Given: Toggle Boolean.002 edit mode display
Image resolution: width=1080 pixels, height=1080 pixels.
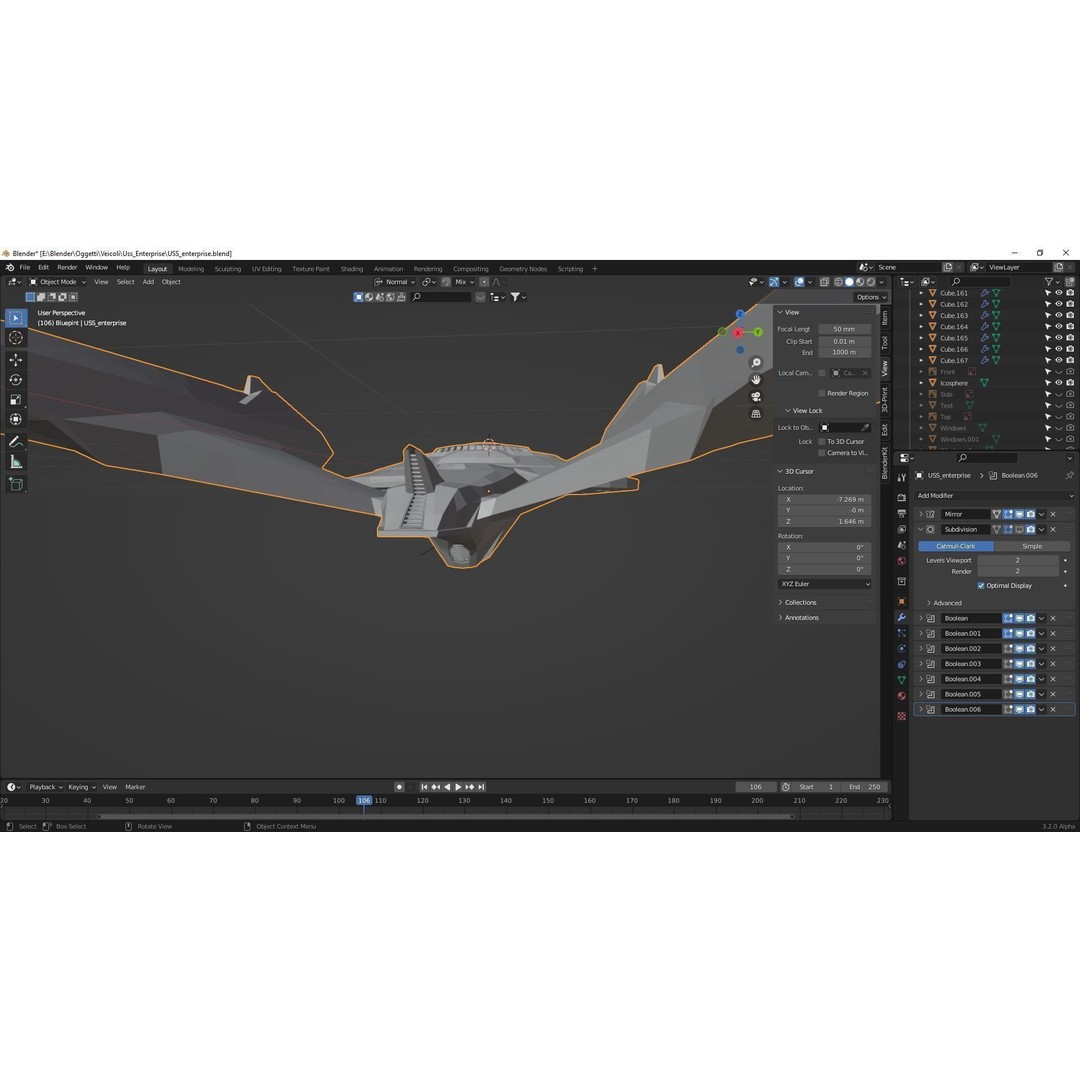Looking at the screenshot, I should click(1008, 649).
